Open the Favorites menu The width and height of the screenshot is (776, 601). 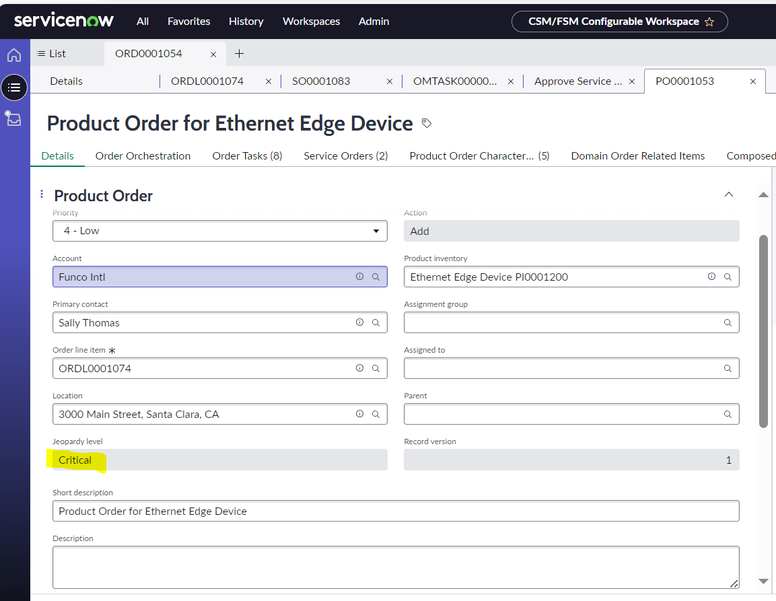click(189, 22)
